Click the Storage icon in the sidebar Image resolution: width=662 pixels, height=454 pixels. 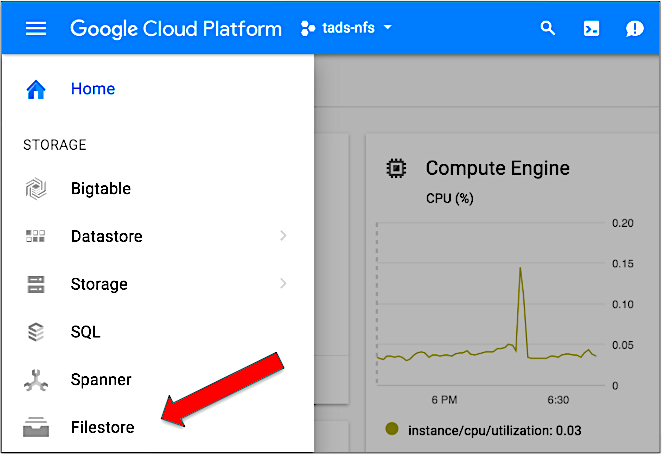click(36, 285)
